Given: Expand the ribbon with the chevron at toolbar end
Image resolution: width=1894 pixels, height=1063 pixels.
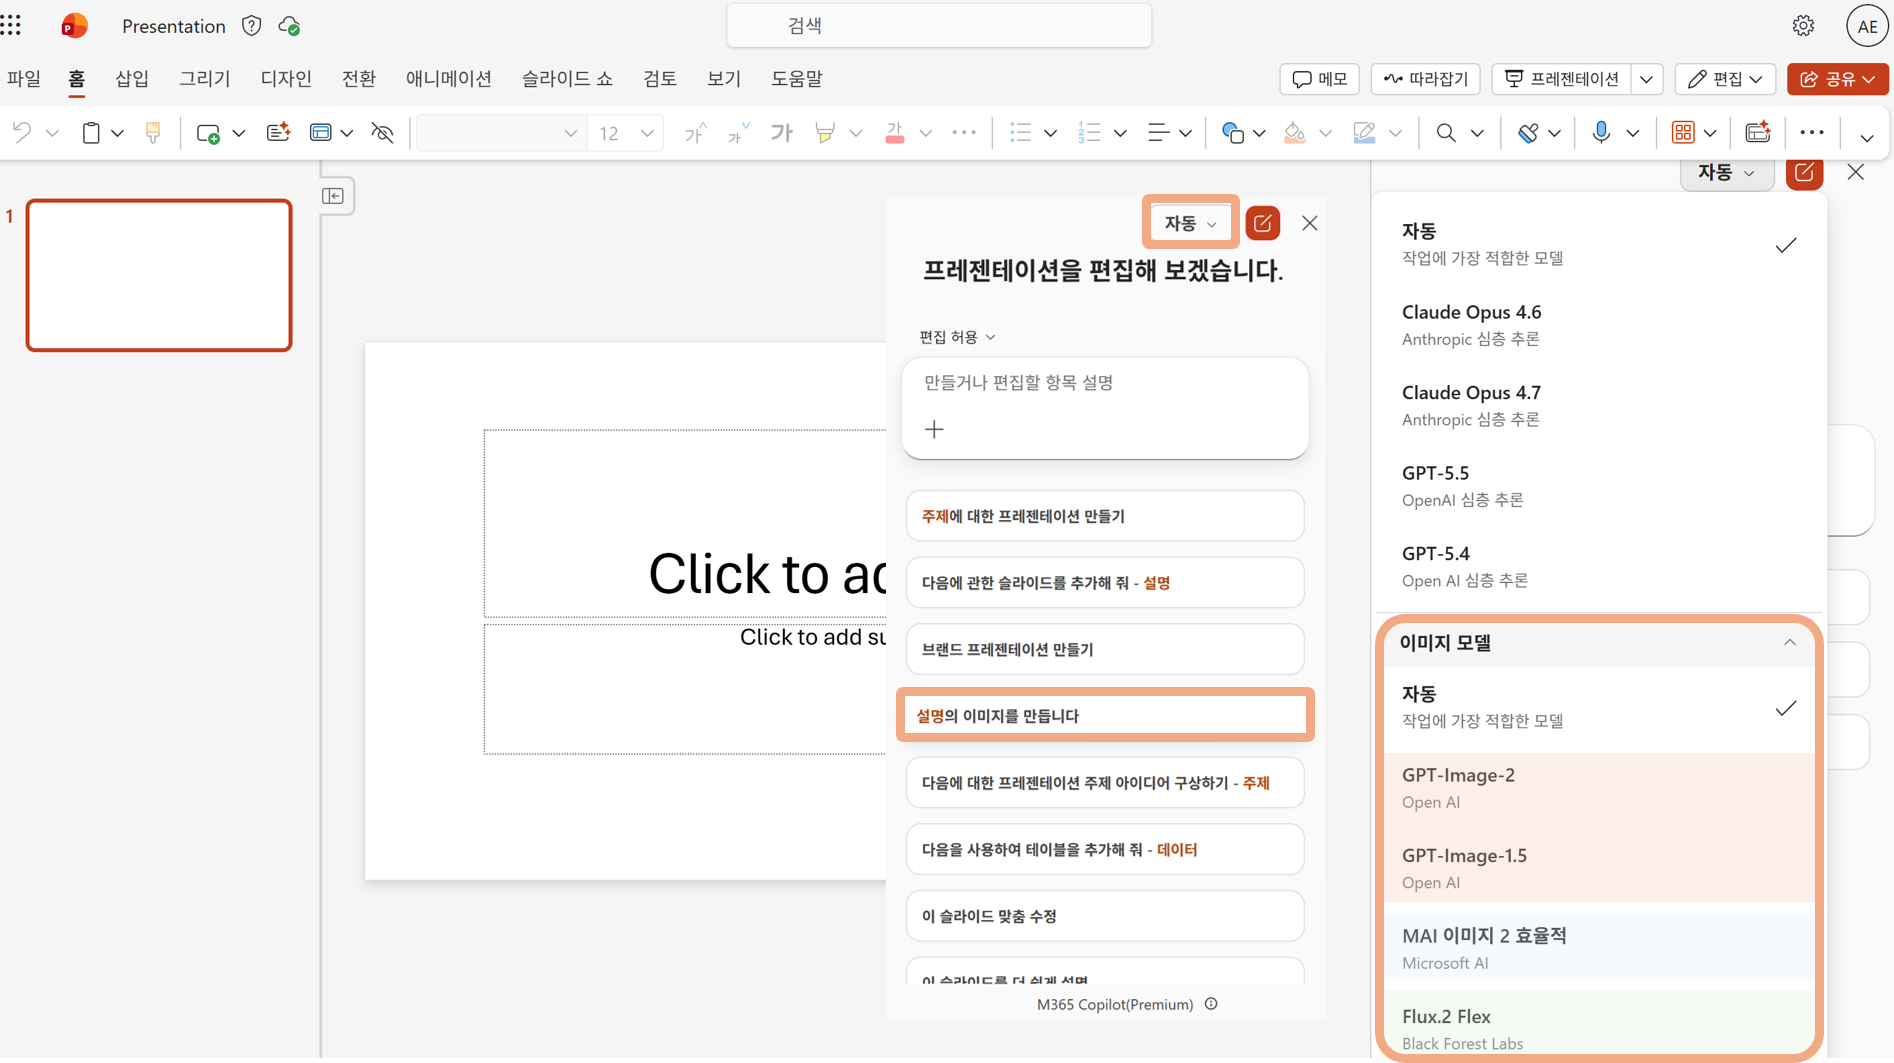Looking at the screenshot, I should click(1866, 136).
